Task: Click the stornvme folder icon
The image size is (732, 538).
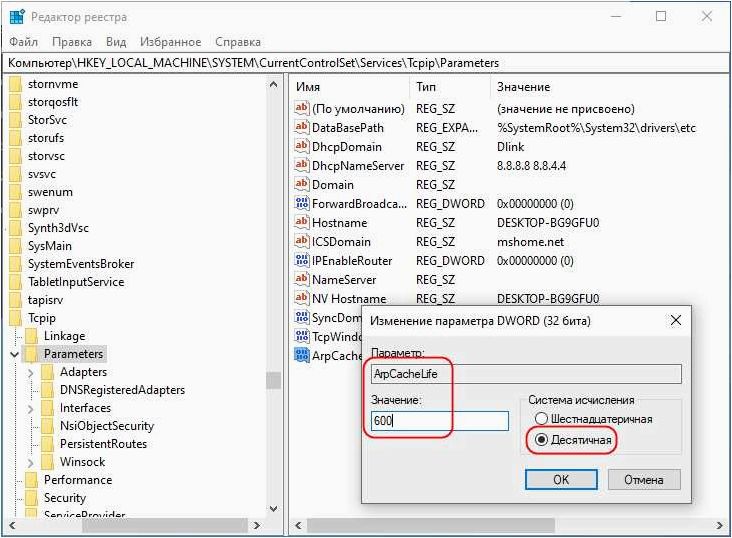Action: 15,85
